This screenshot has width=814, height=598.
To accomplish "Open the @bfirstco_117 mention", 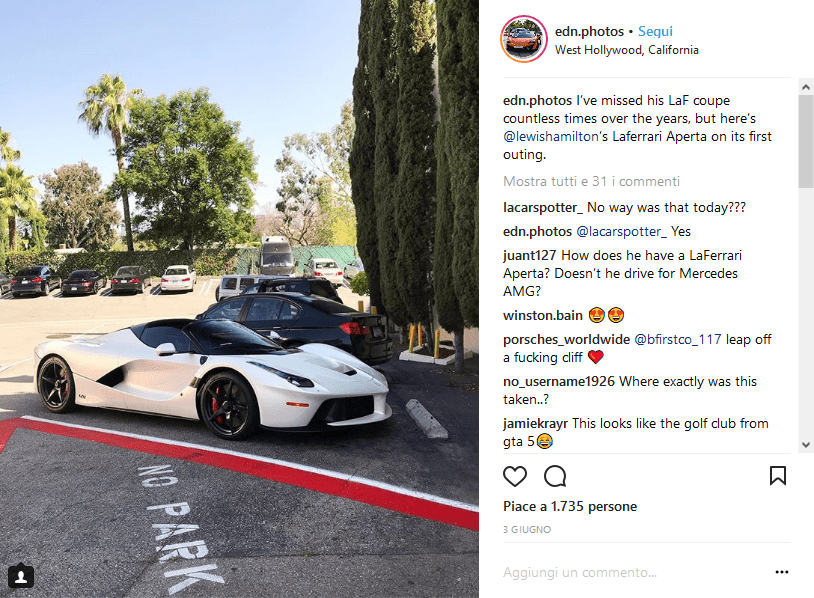I will 677,339.
